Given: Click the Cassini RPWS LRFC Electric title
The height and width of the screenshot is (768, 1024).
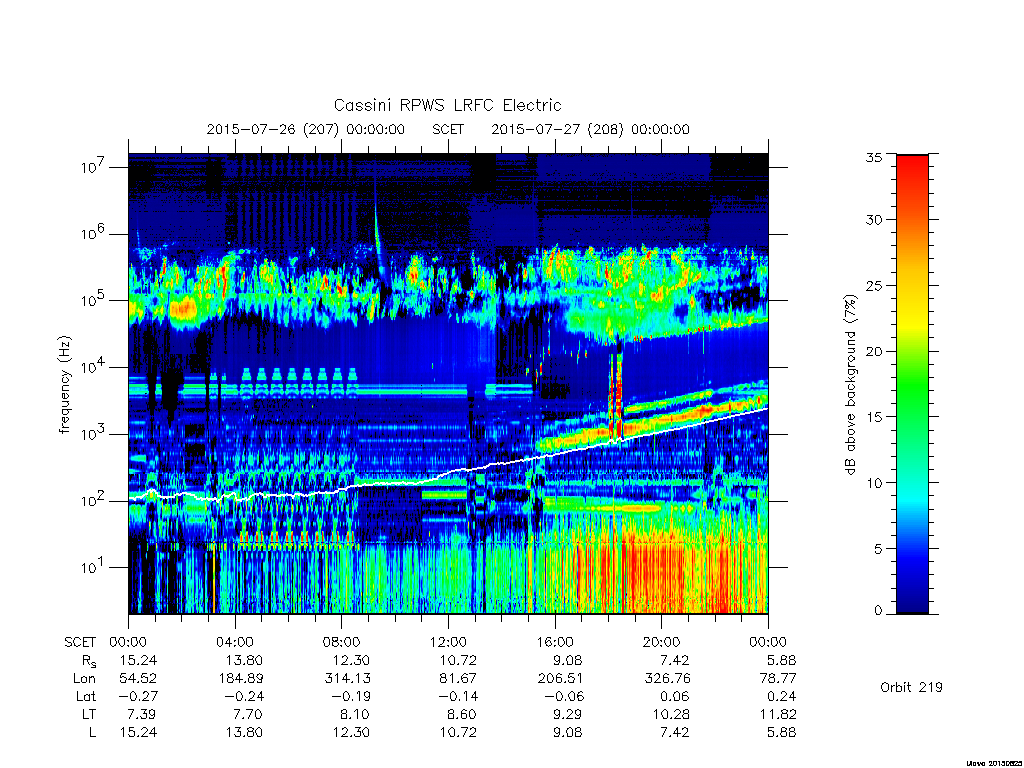Looking at the screenshot, I should coord(447,106).
